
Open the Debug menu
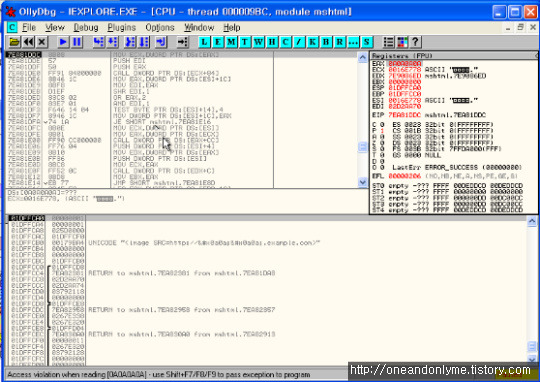[x=86, y=27]
